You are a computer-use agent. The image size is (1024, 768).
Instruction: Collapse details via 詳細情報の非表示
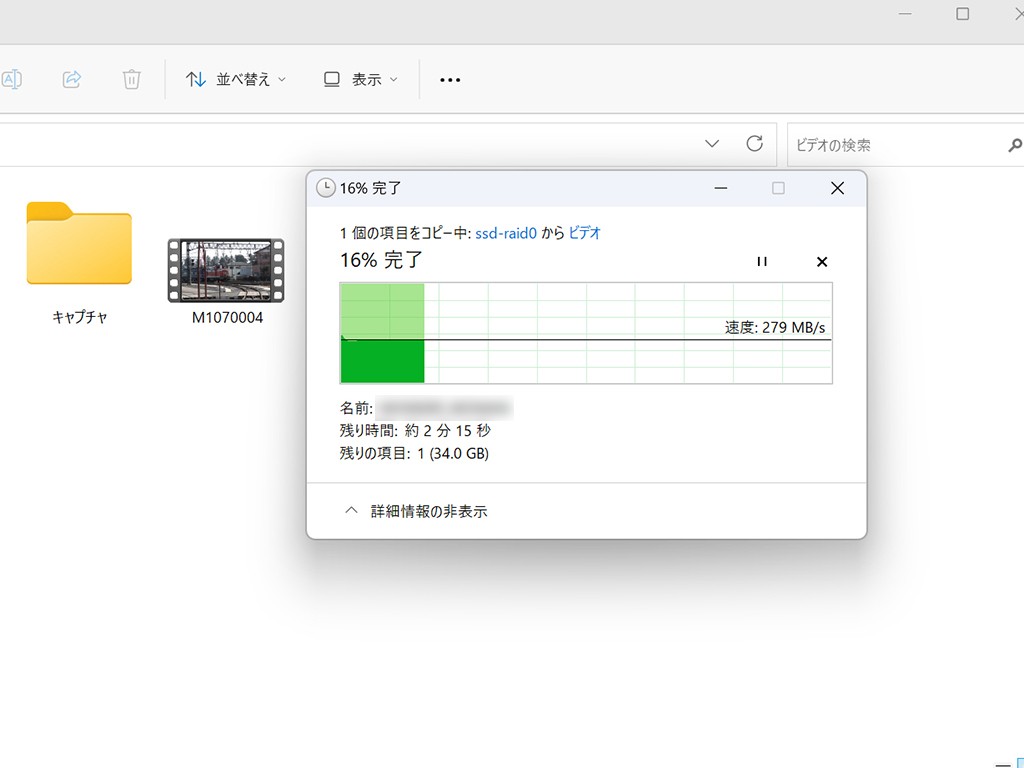click(417, 511)
